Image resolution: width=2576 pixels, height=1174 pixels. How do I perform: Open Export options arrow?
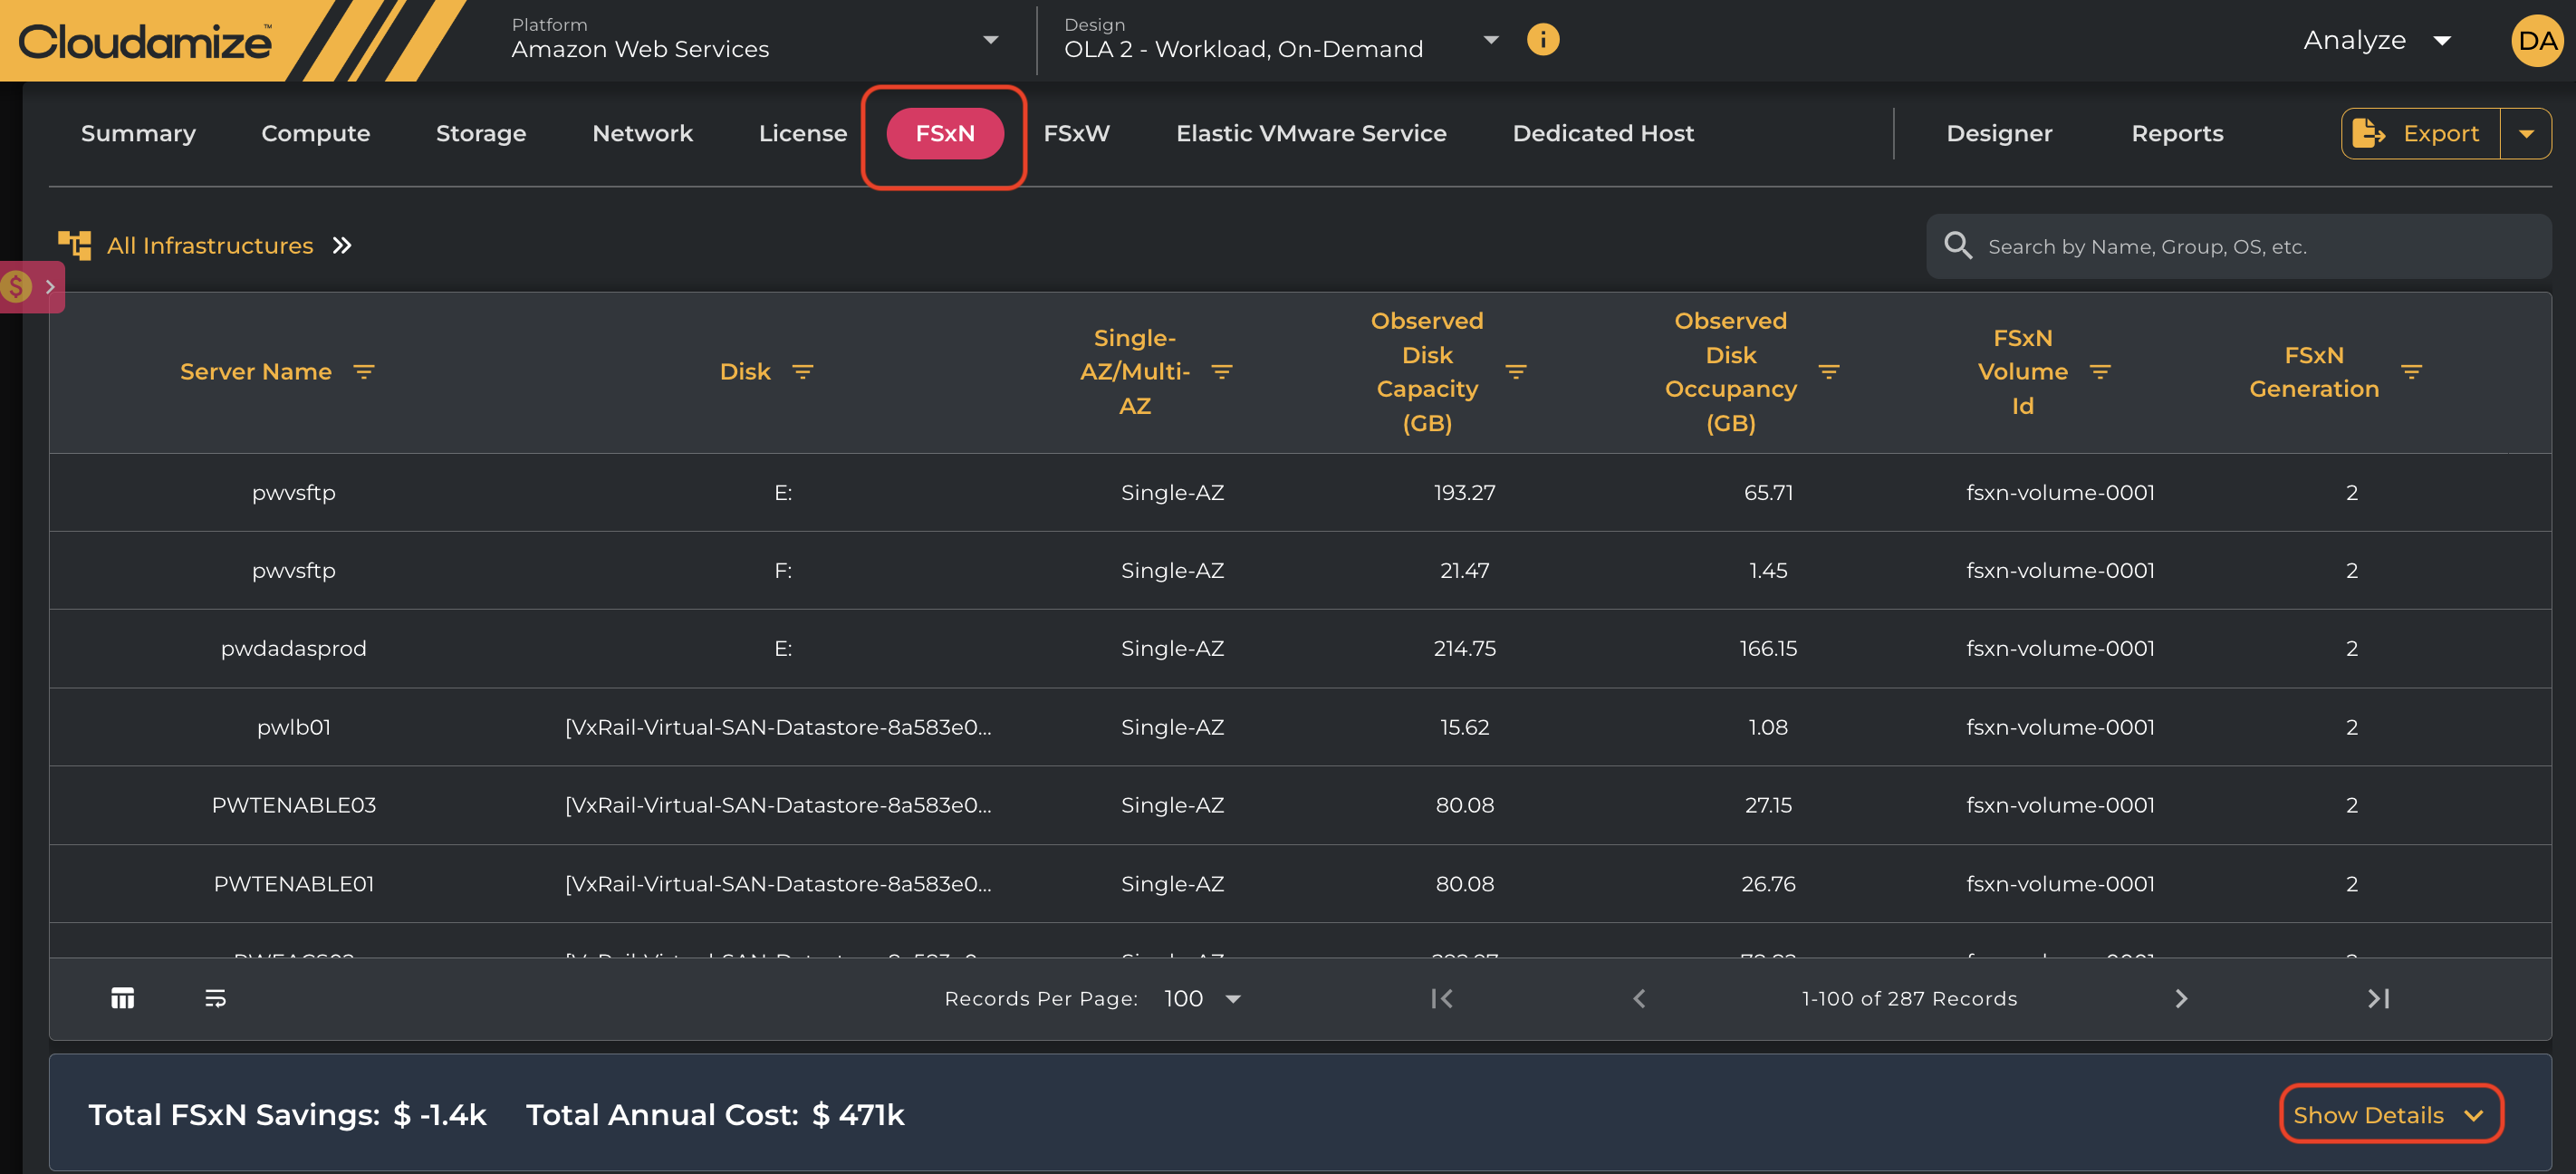point(2526,134)
